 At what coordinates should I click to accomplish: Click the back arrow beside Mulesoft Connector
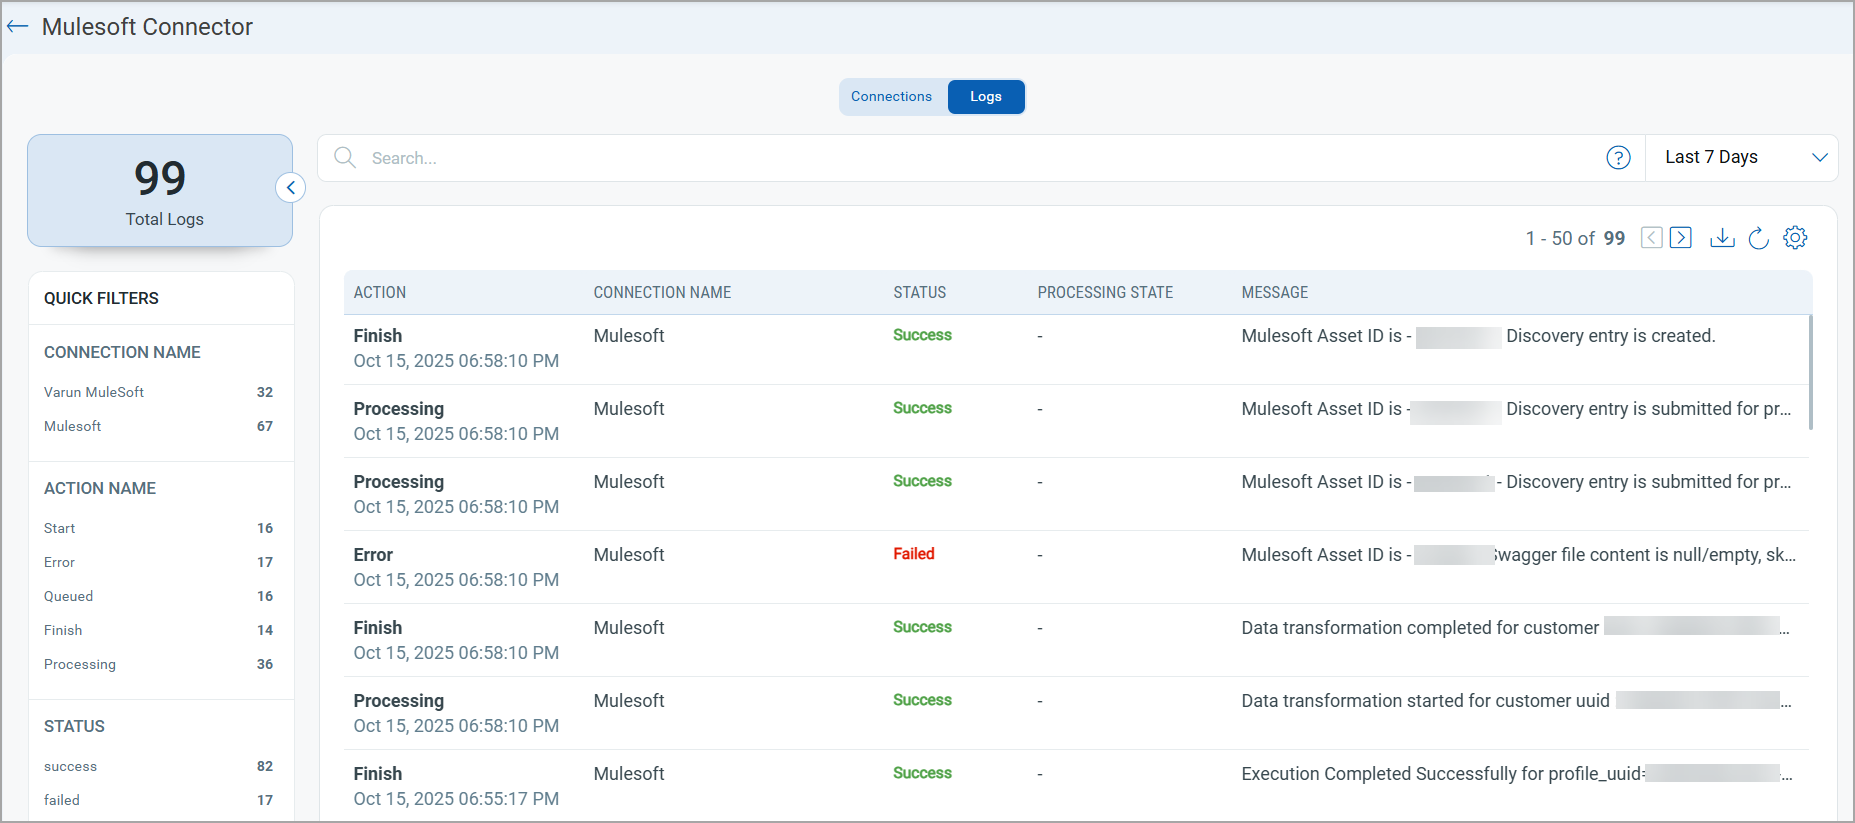[x=17, y=27]
